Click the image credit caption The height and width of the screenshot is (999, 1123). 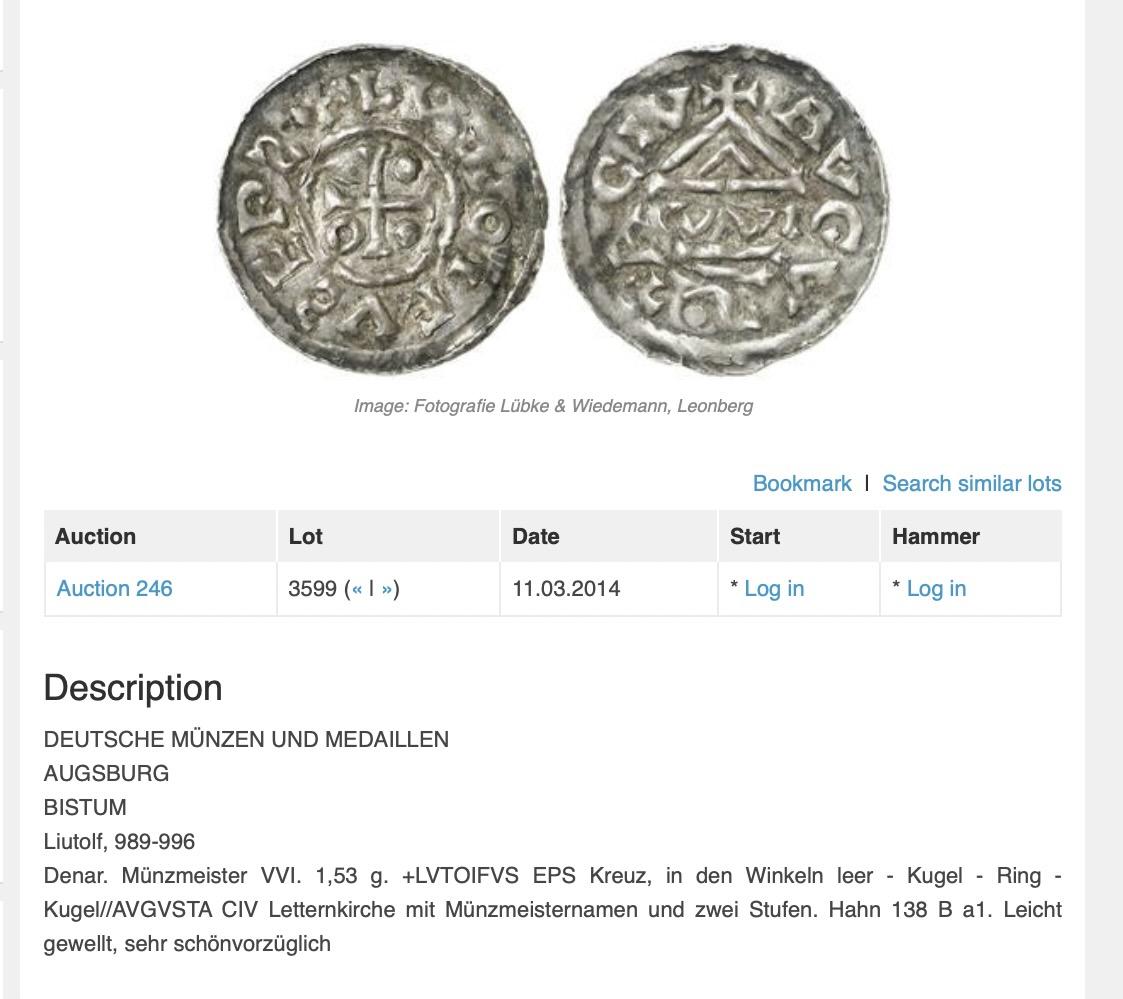pyautogui.click(x=553, y=406)
